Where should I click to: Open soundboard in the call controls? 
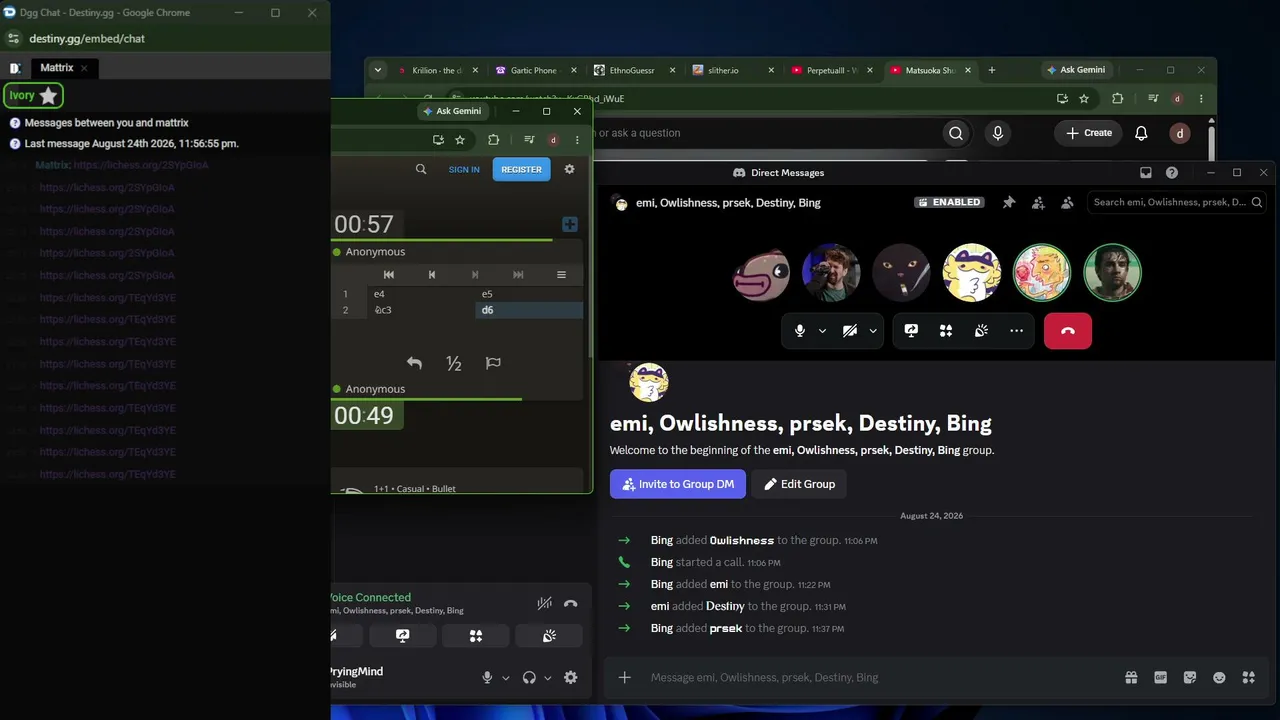981,331
